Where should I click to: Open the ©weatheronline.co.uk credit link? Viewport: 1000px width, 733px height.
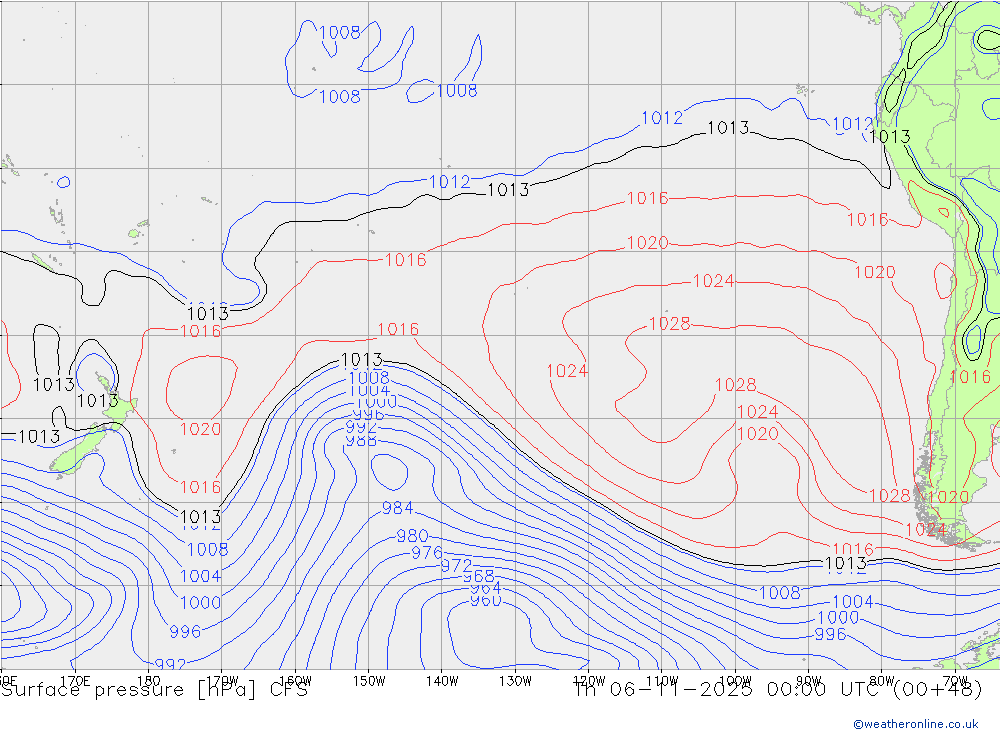click(916, 724)
